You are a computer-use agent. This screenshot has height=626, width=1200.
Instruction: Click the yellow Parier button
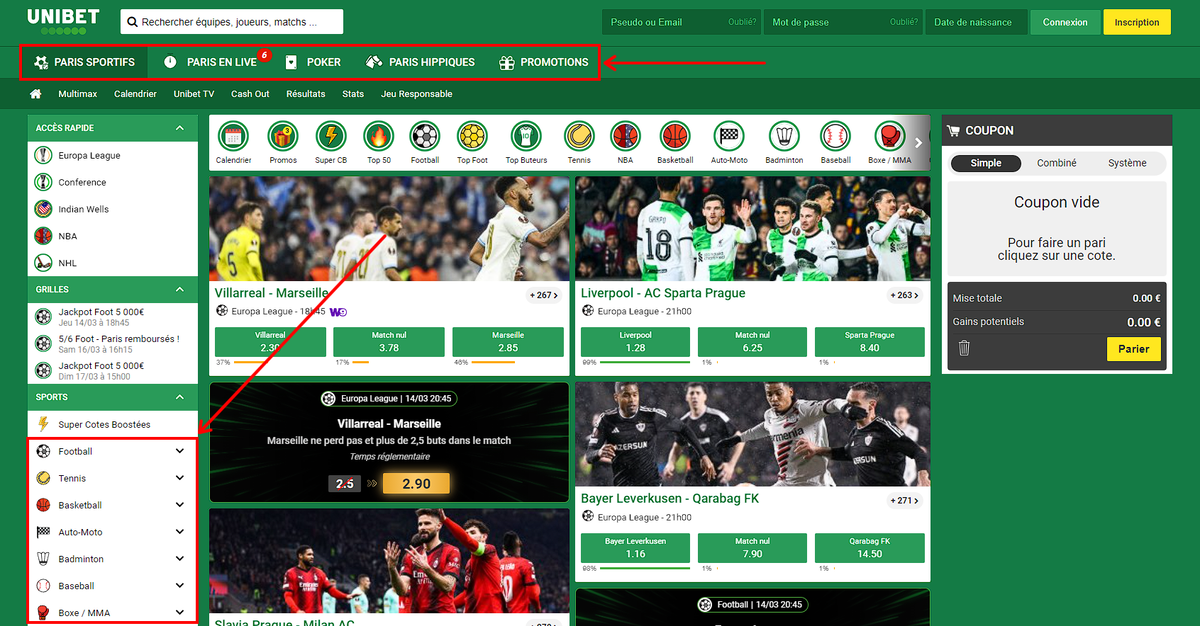pos(1134,349)
